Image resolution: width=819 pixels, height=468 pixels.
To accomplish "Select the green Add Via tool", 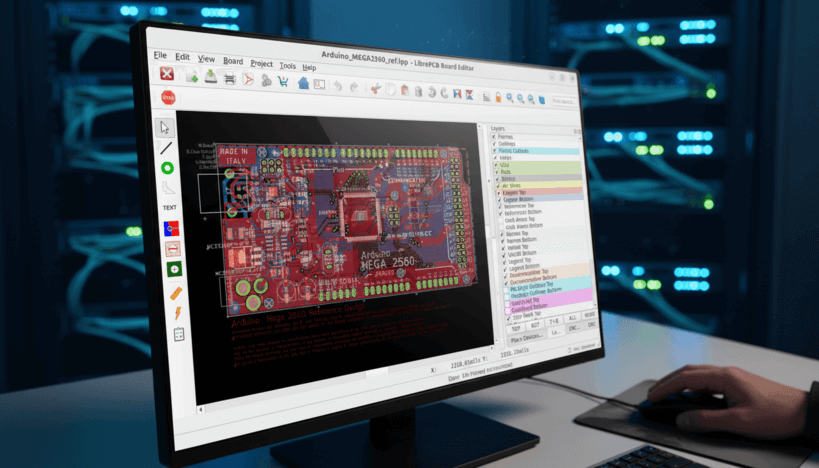I will tap(167, 168).
